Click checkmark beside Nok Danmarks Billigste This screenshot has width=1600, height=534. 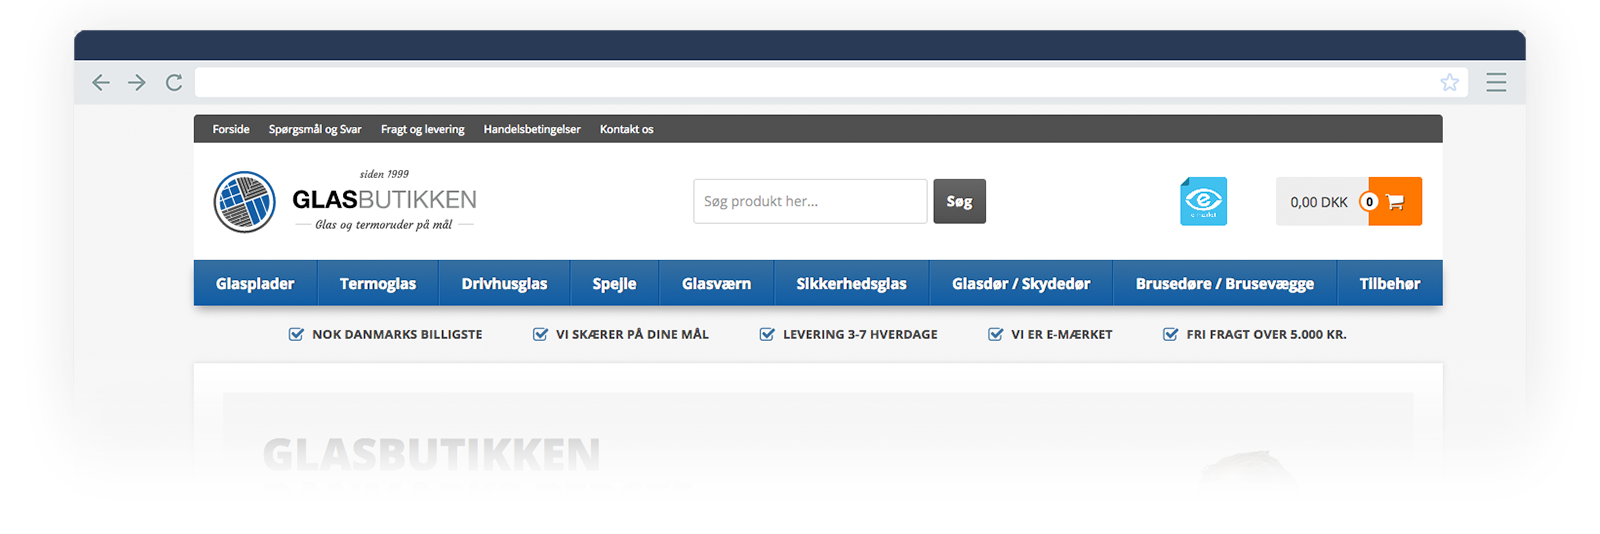point(296,334)
